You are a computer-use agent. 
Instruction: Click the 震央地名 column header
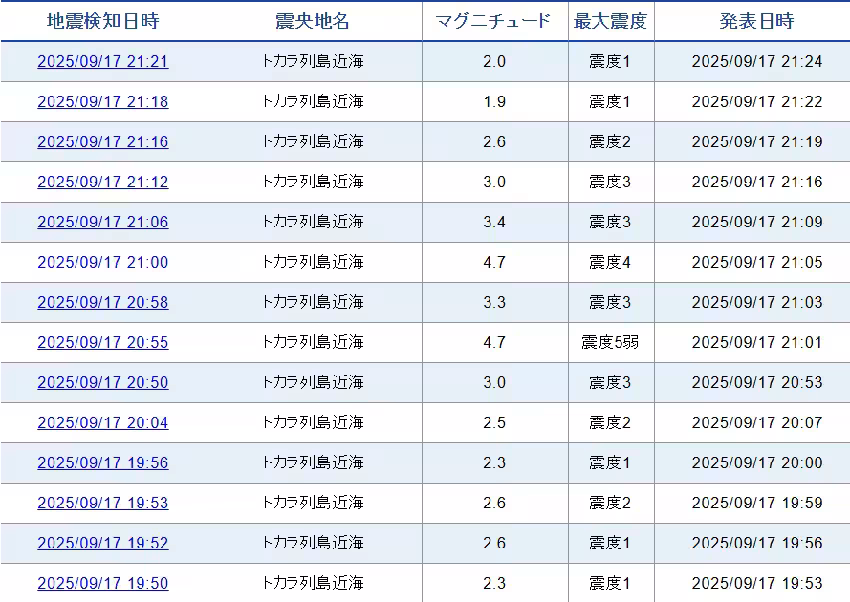(x=312, y=21)
